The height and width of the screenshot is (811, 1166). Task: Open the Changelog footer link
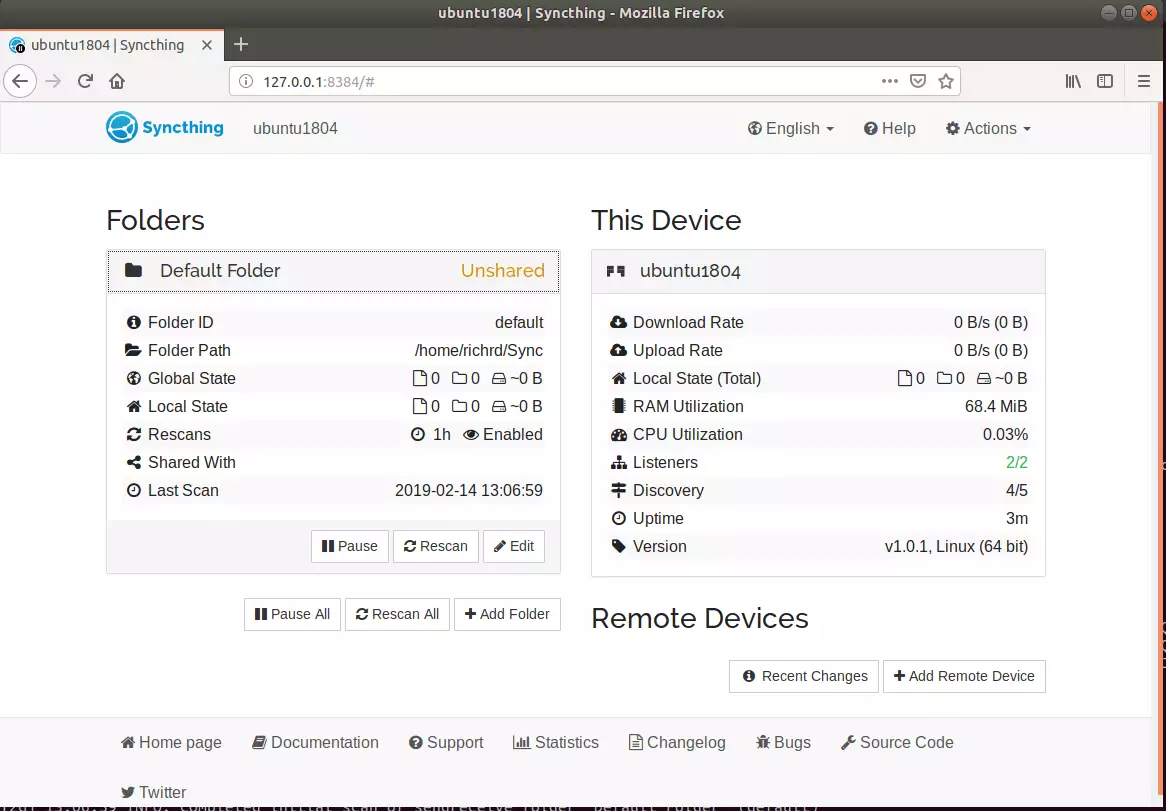[677, 743]
